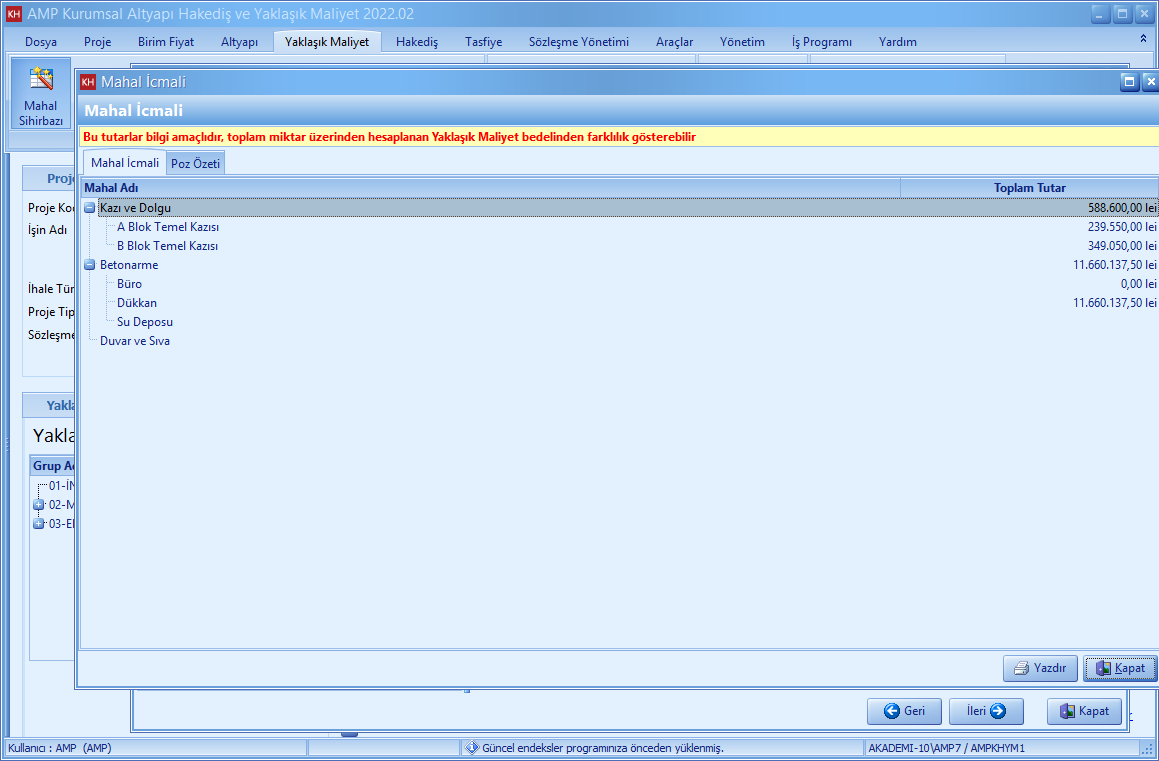Select the Dükkan tree item

137,303
